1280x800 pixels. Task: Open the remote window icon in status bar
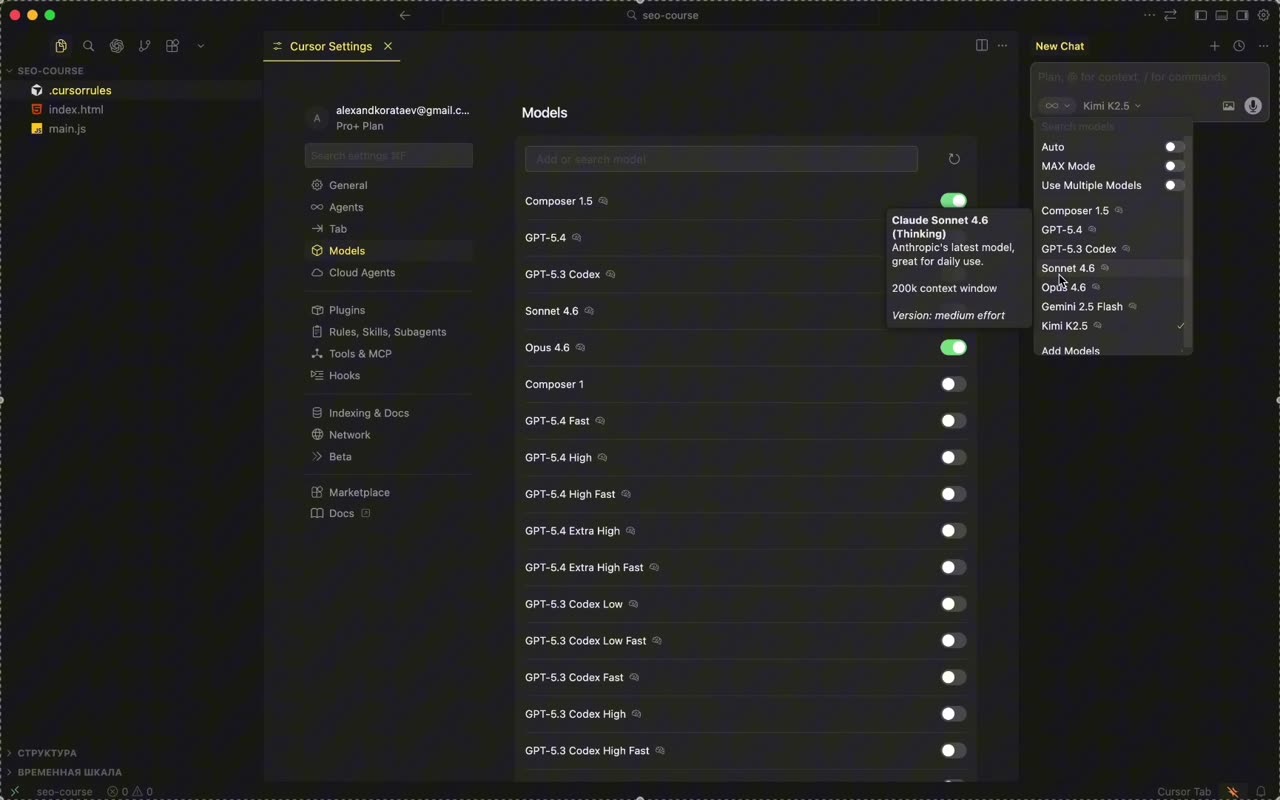click(x=15, y=792)
